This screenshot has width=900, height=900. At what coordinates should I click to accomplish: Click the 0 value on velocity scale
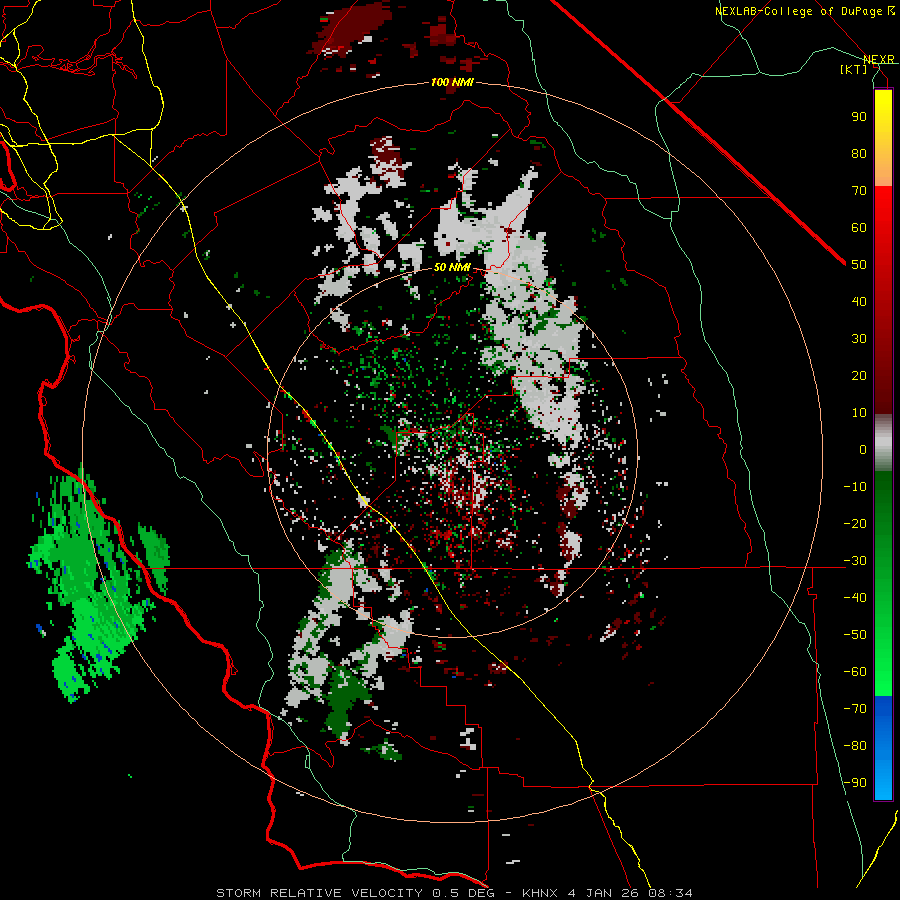[863, 449]
